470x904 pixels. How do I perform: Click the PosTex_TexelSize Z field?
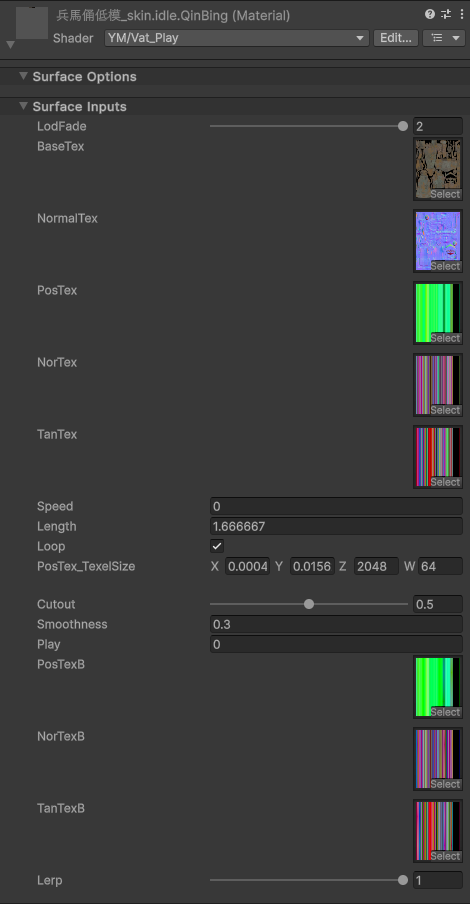[377, 566]
